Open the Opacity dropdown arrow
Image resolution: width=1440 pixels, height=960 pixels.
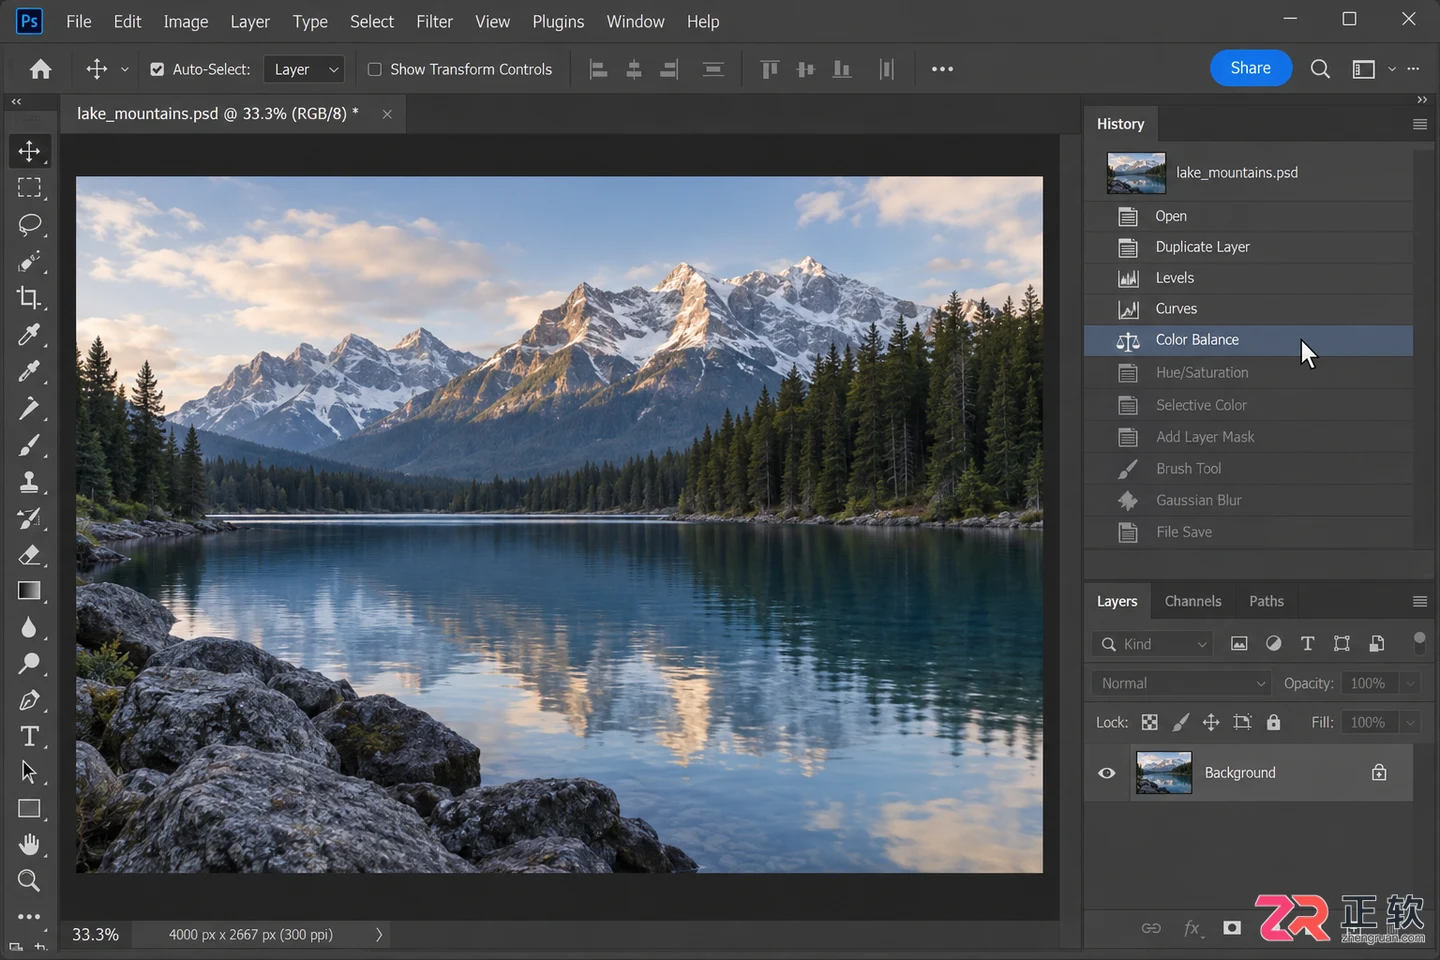coord(1410,683)
